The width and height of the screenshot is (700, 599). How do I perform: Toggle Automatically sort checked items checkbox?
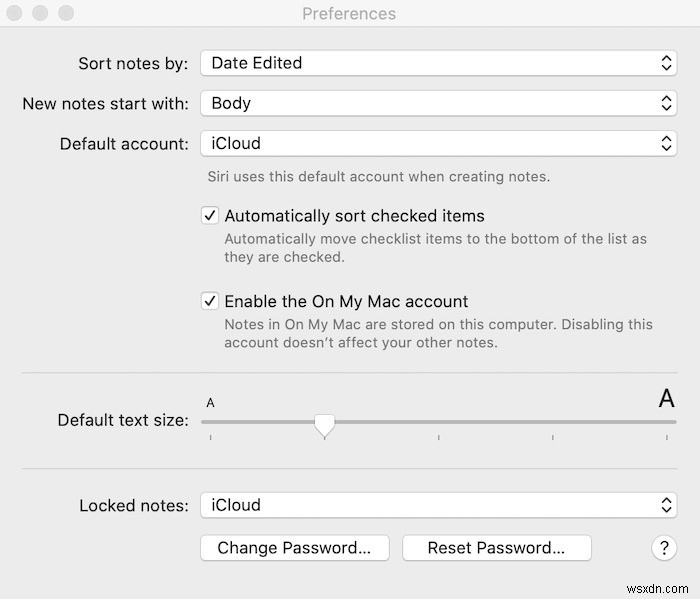(x=209, y=215)
